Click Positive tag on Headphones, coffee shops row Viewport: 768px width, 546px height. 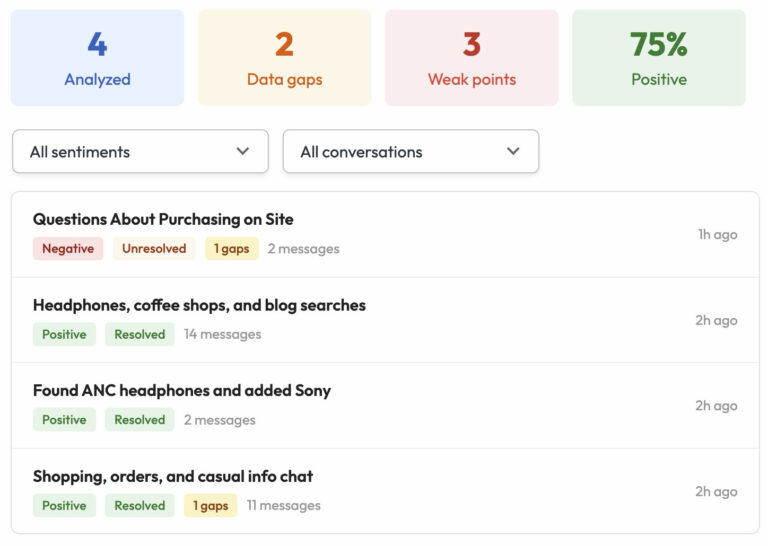click(64, 335)
